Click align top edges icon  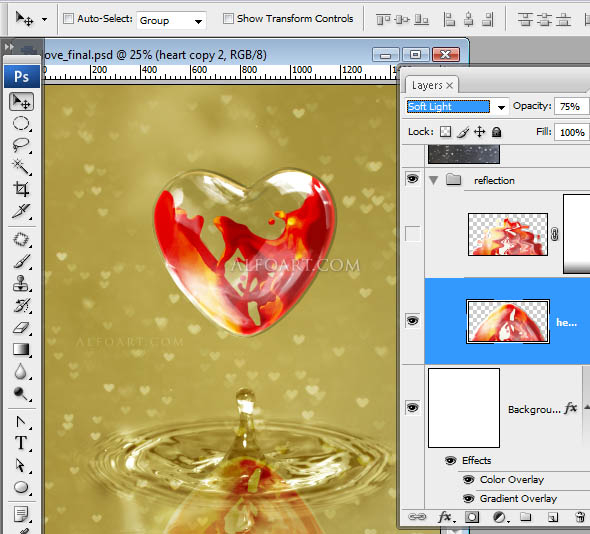pyautogui.click(x=383, y=19)
